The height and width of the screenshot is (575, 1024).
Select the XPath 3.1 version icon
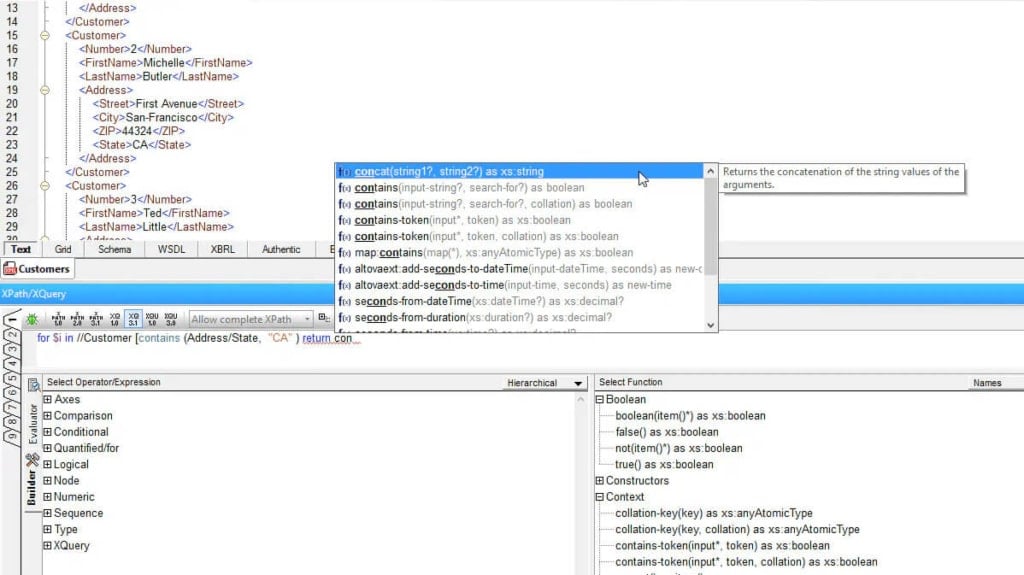click(96, 319)
